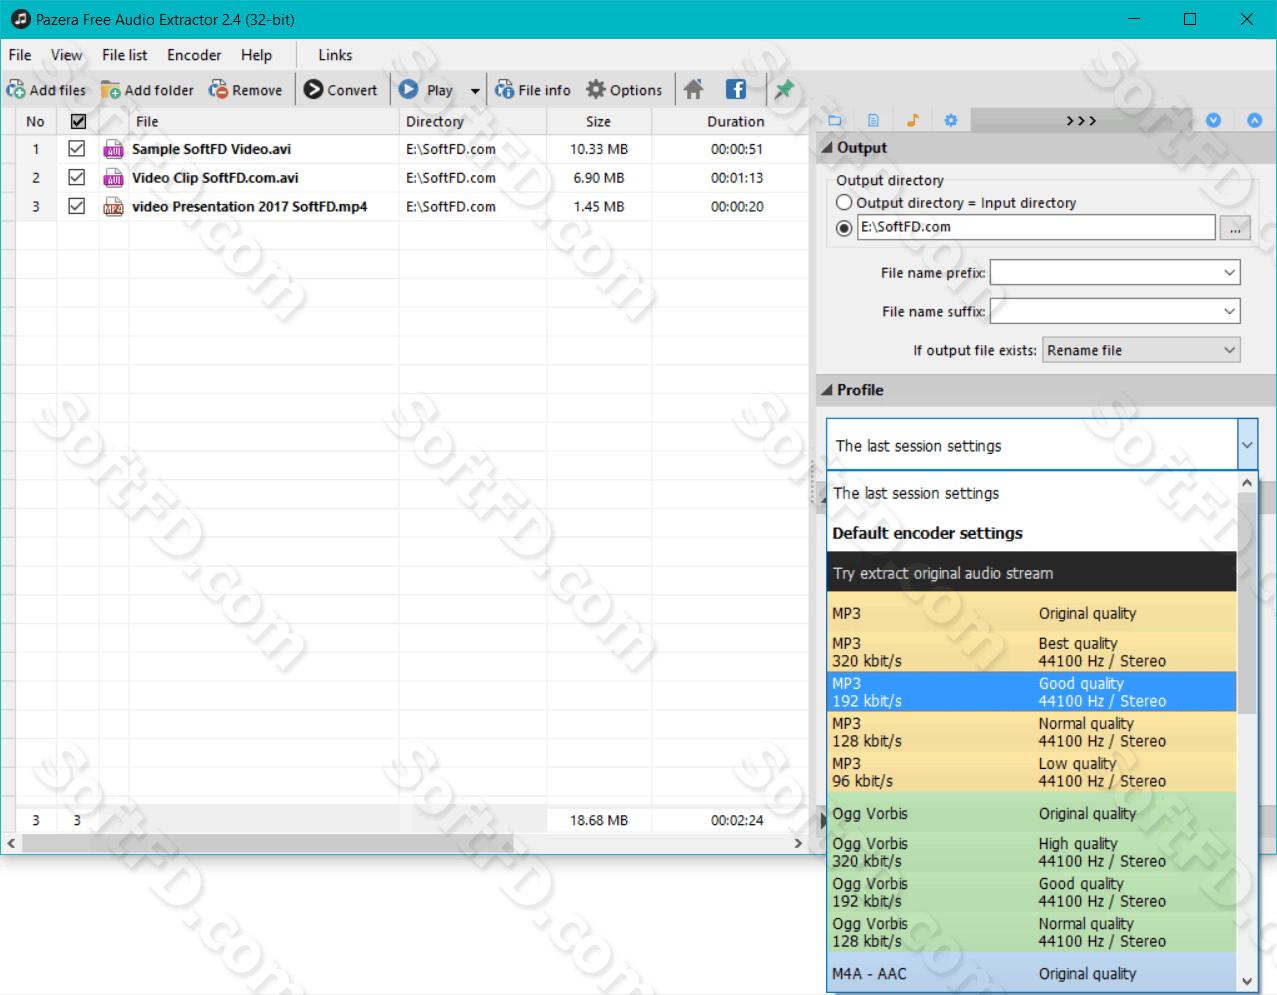Viewport: 1277px width, 995px height.
Task: Select 'The last session settings' list item
Action: point(1032,493)
